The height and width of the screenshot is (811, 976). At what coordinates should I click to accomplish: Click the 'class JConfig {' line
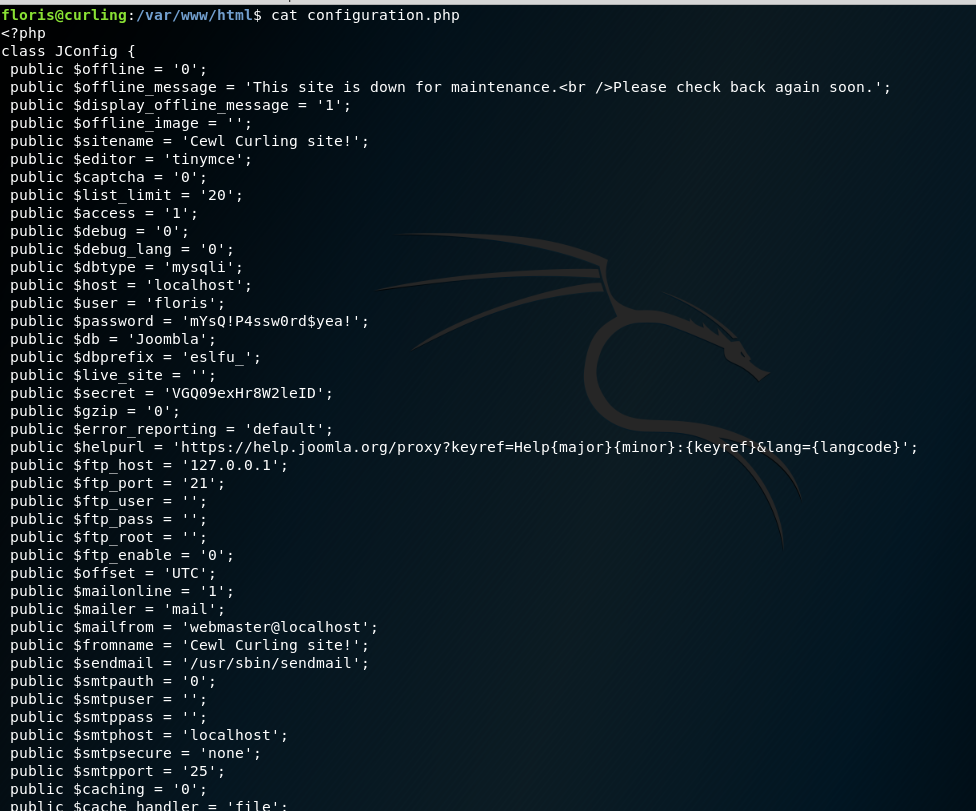pyautogui.click(x=68, y=51)
